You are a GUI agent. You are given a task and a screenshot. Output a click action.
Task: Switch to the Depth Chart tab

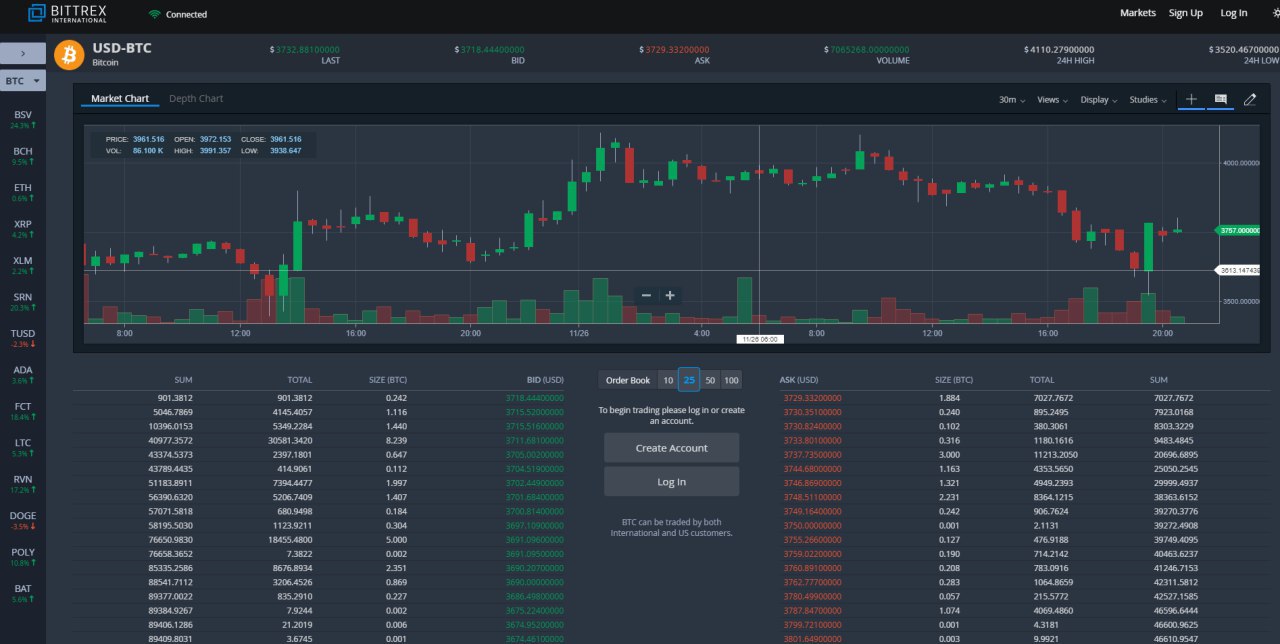coord(196,99)
